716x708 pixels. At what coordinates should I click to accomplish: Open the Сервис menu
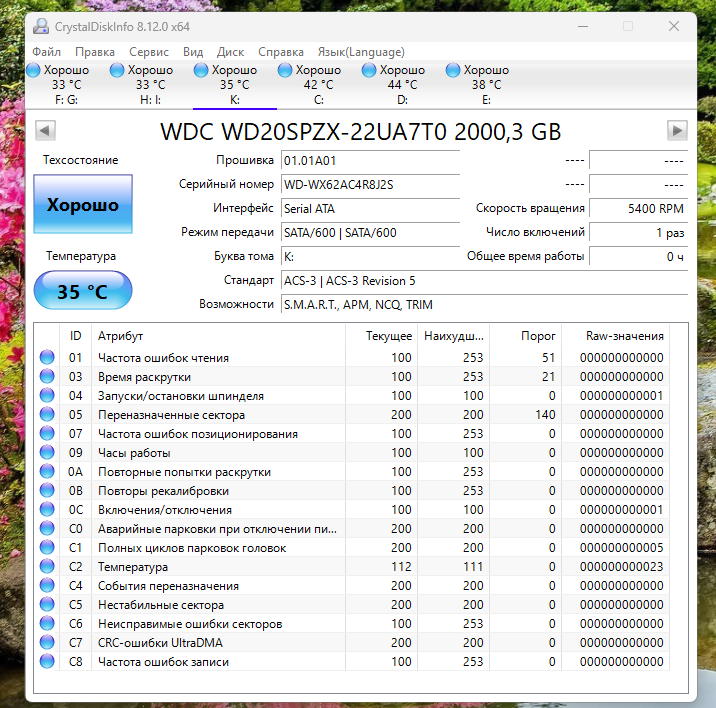point(148,52)
